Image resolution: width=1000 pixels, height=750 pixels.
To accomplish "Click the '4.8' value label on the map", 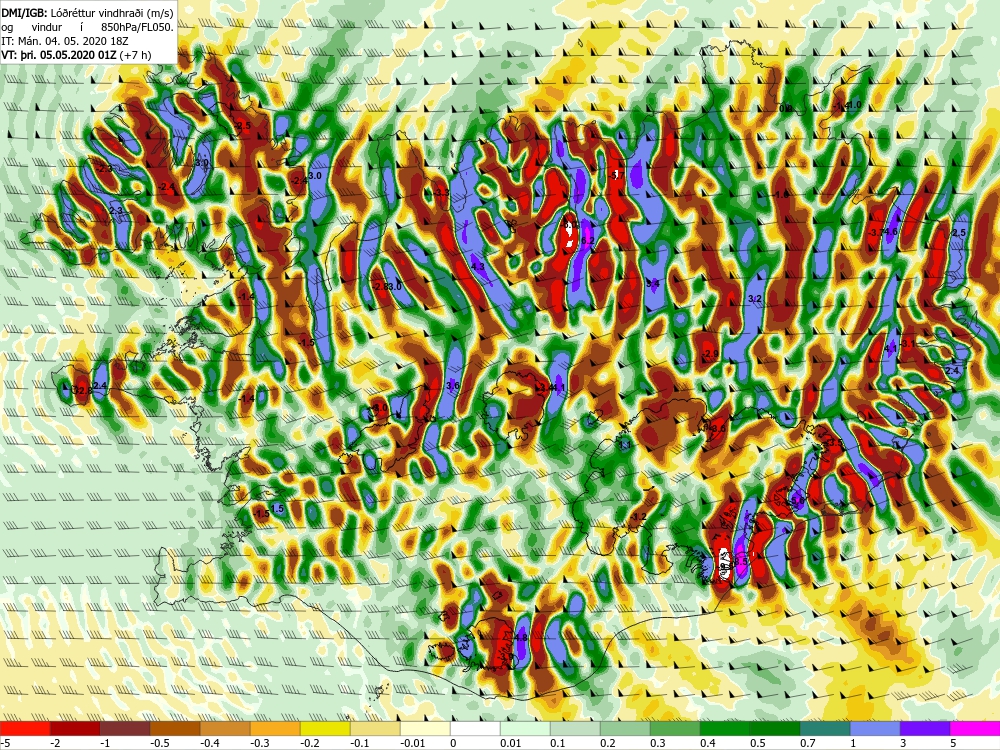I will click(521, 637).
